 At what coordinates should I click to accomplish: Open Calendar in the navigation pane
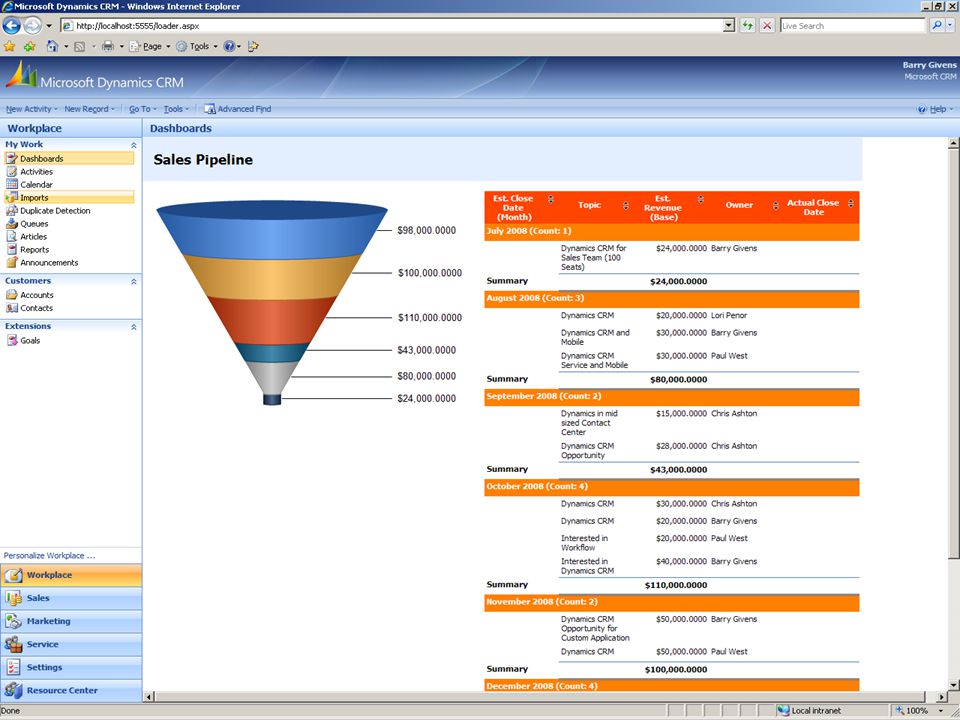(36, 185)
